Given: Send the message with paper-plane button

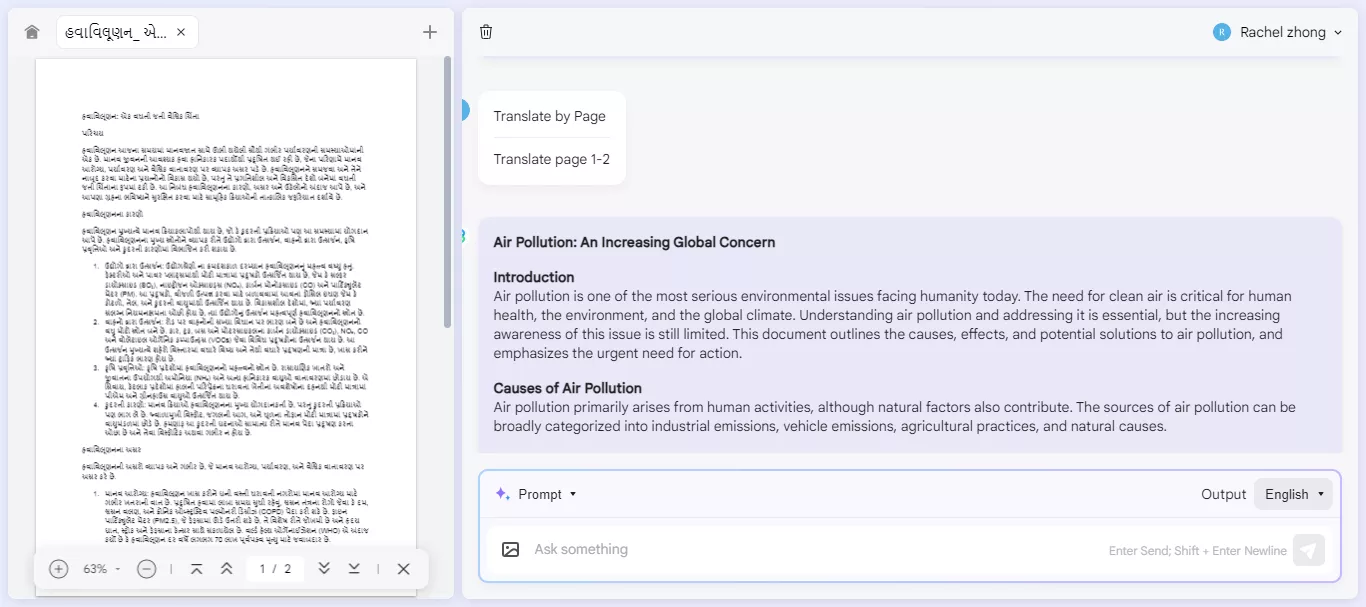Looking at the screenshot, I should click(1309, 550).
